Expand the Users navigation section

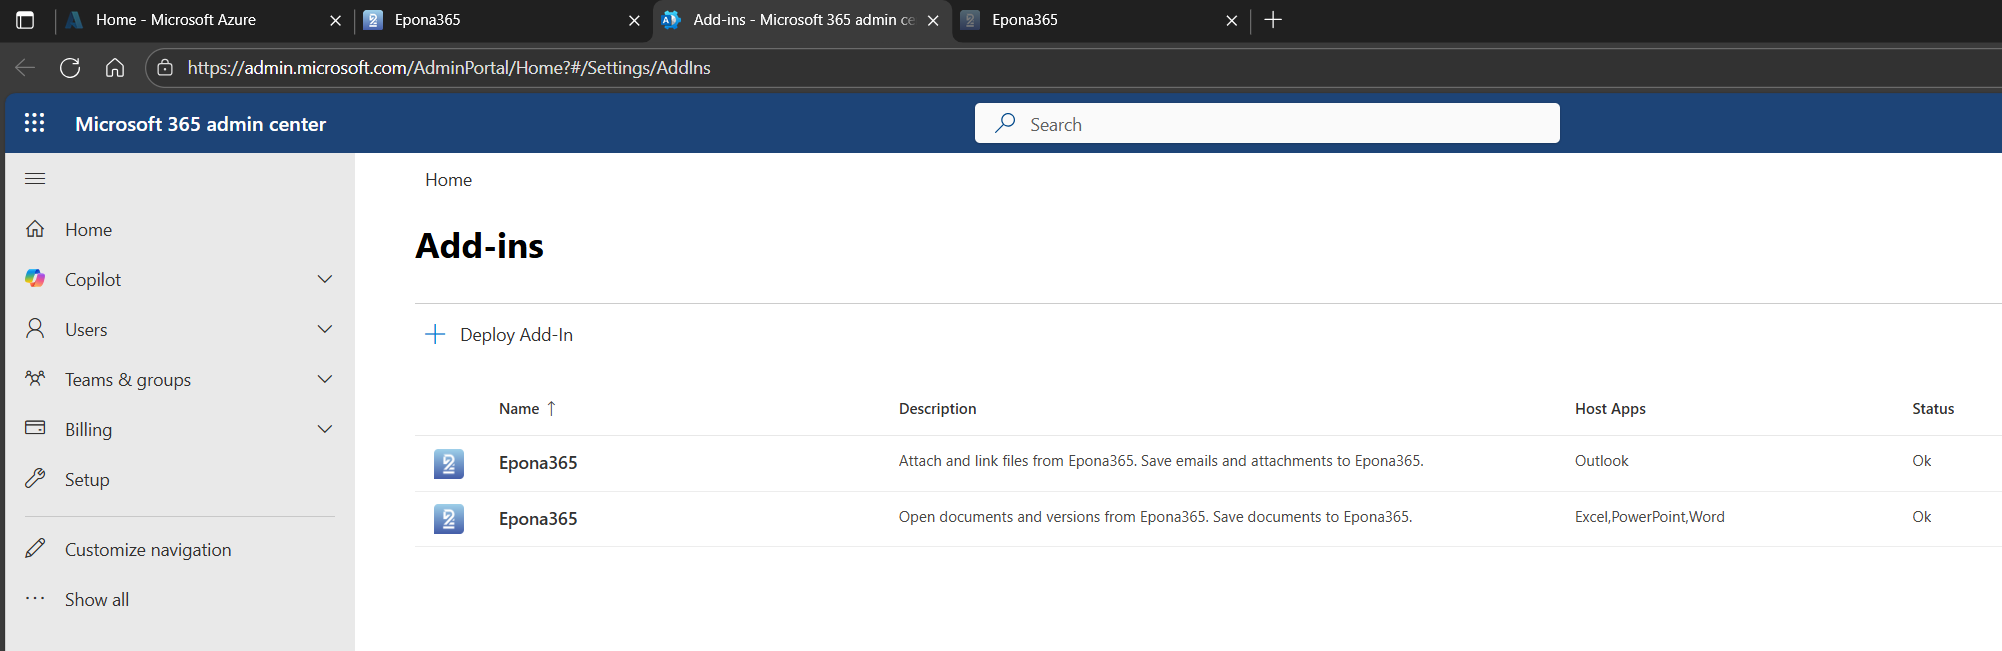tap(324, 329)
